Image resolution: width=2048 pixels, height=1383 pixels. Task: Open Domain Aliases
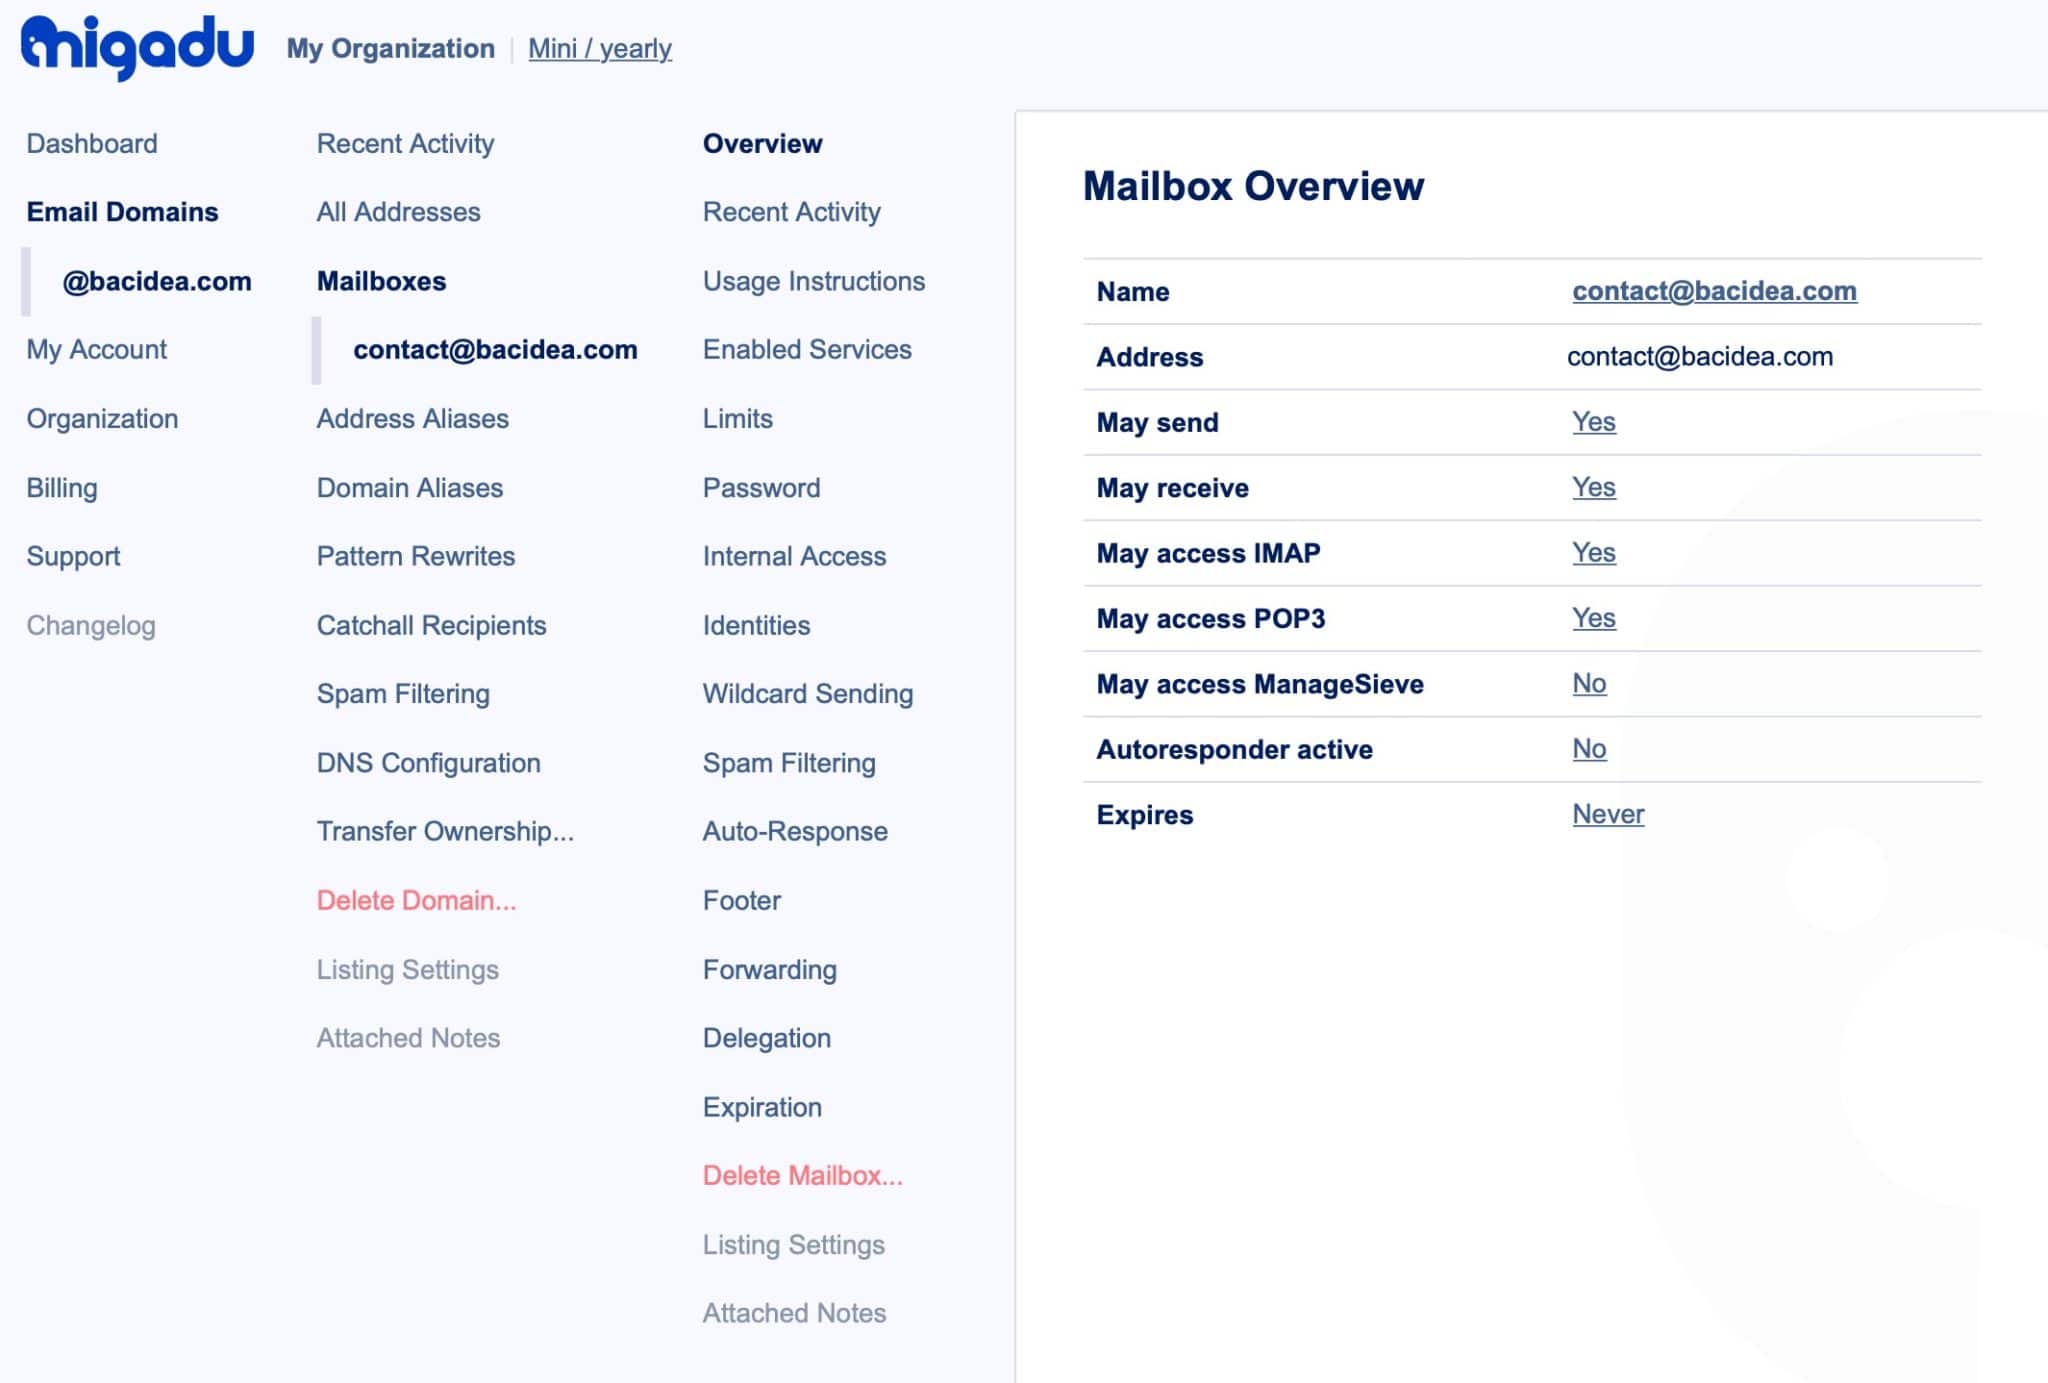pyautogui.click(x=410, y=487)
